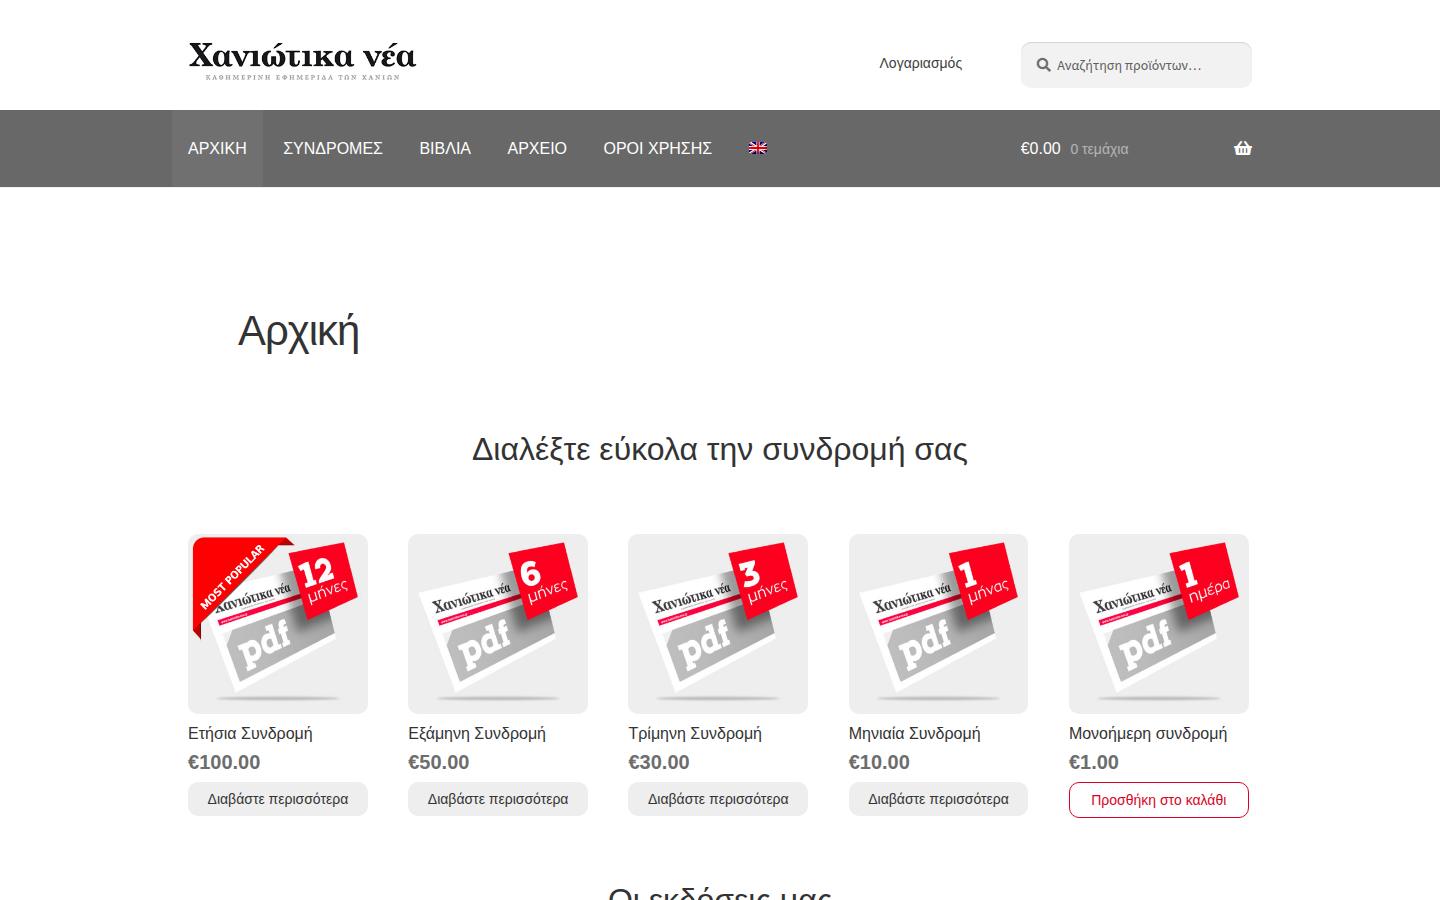1440x900 pixels.
Task: Click Διαβάστε περισσότερα under Ετήσια Συνδρομή
Action: click(278, 799)
